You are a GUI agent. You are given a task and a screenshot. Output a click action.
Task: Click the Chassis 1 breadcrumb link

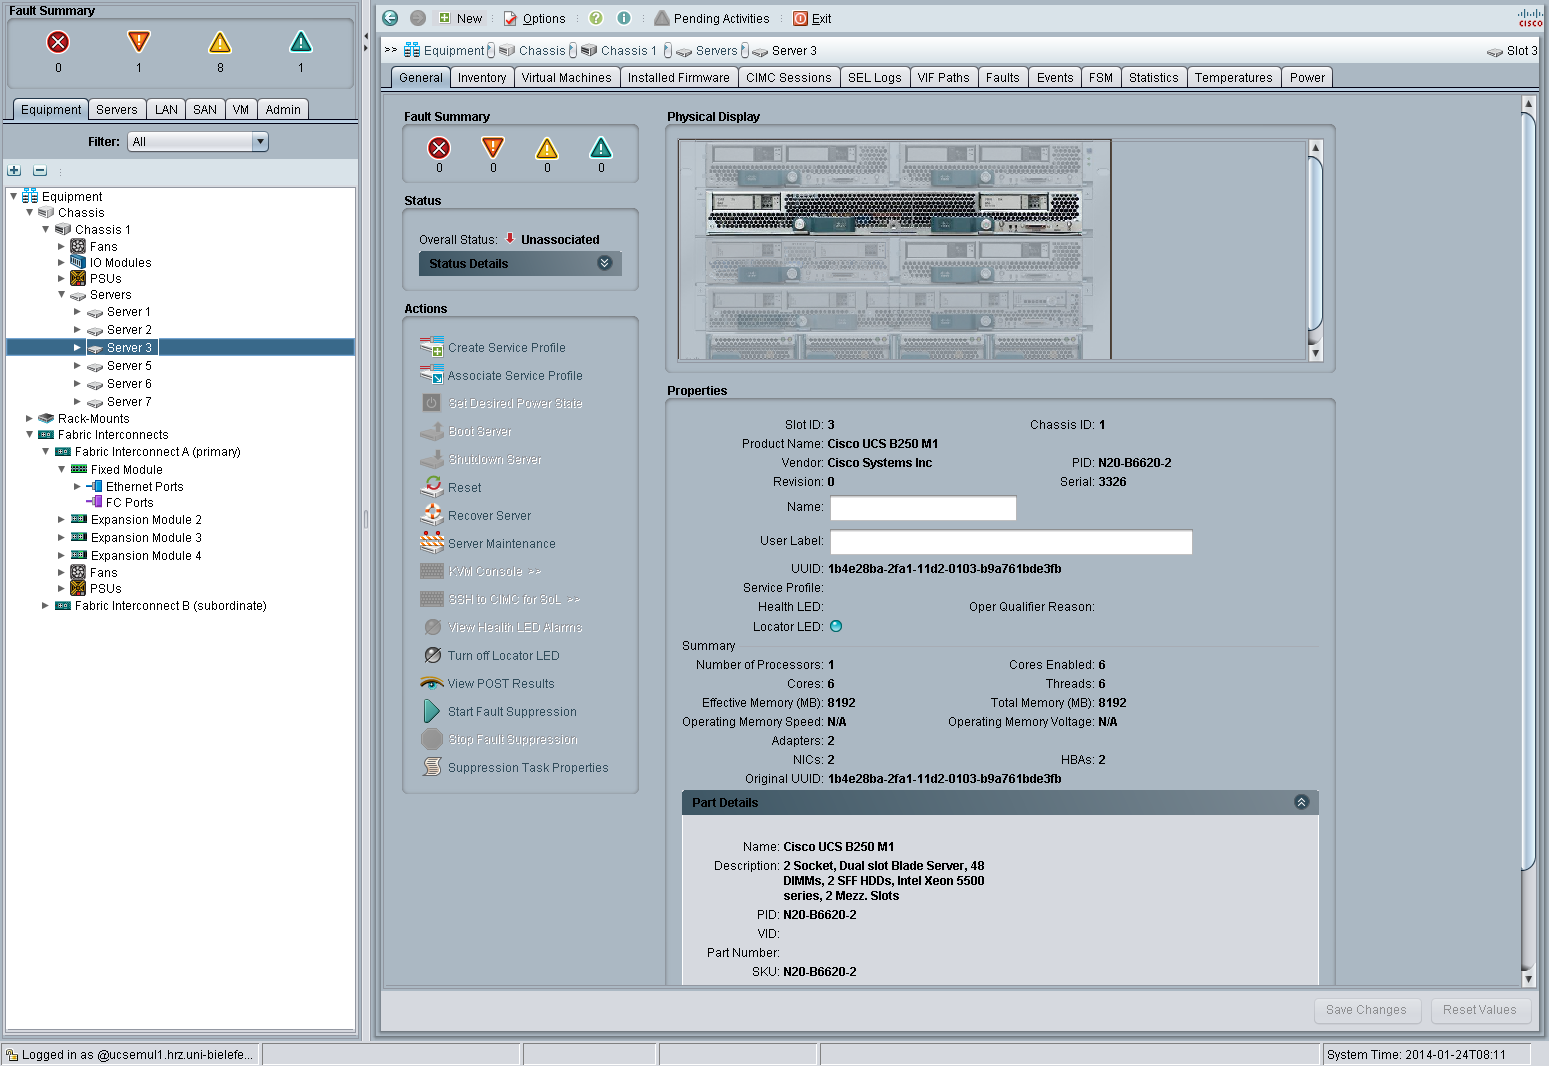click(x=628, y=51)
